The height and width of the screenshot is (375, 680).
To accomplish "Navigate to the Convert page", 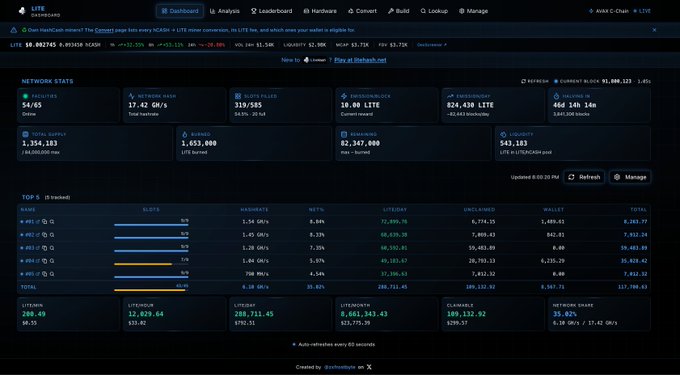I will (x=363, y=11).
